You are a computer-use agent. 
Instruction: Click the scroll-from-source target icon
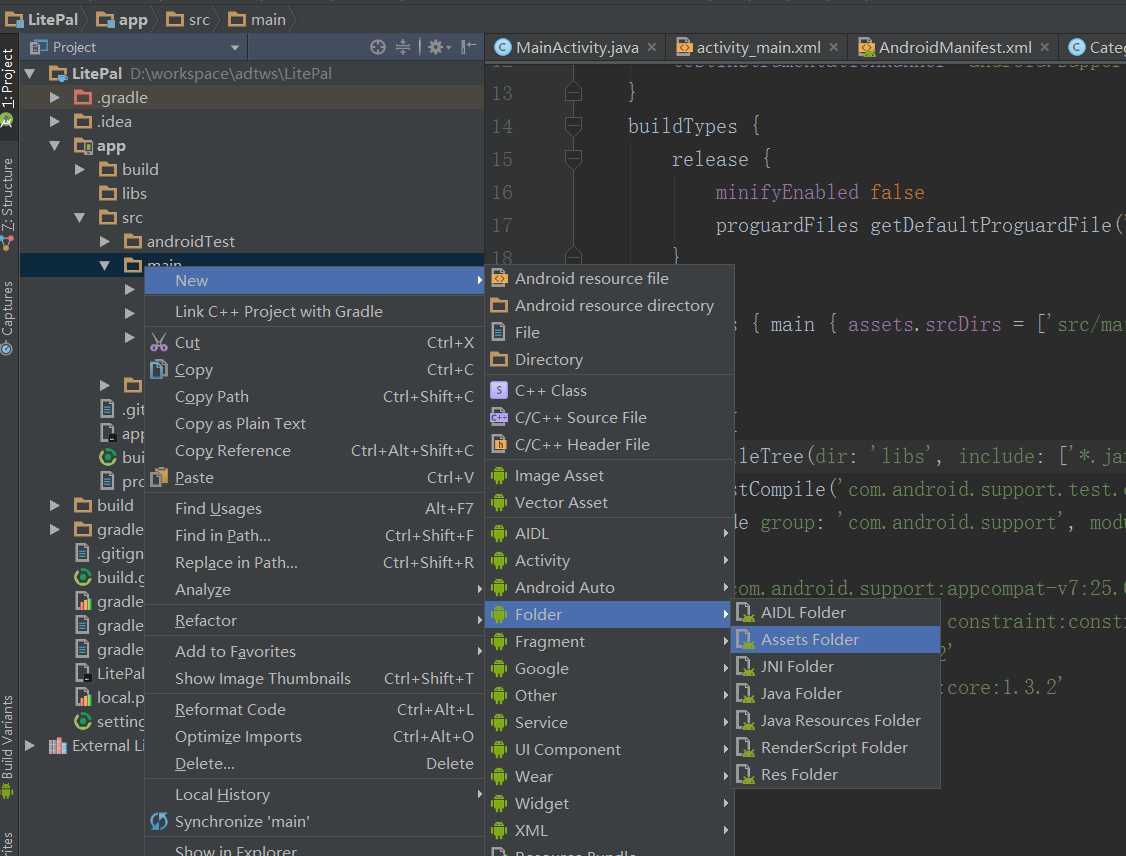[x=378, y=47]
